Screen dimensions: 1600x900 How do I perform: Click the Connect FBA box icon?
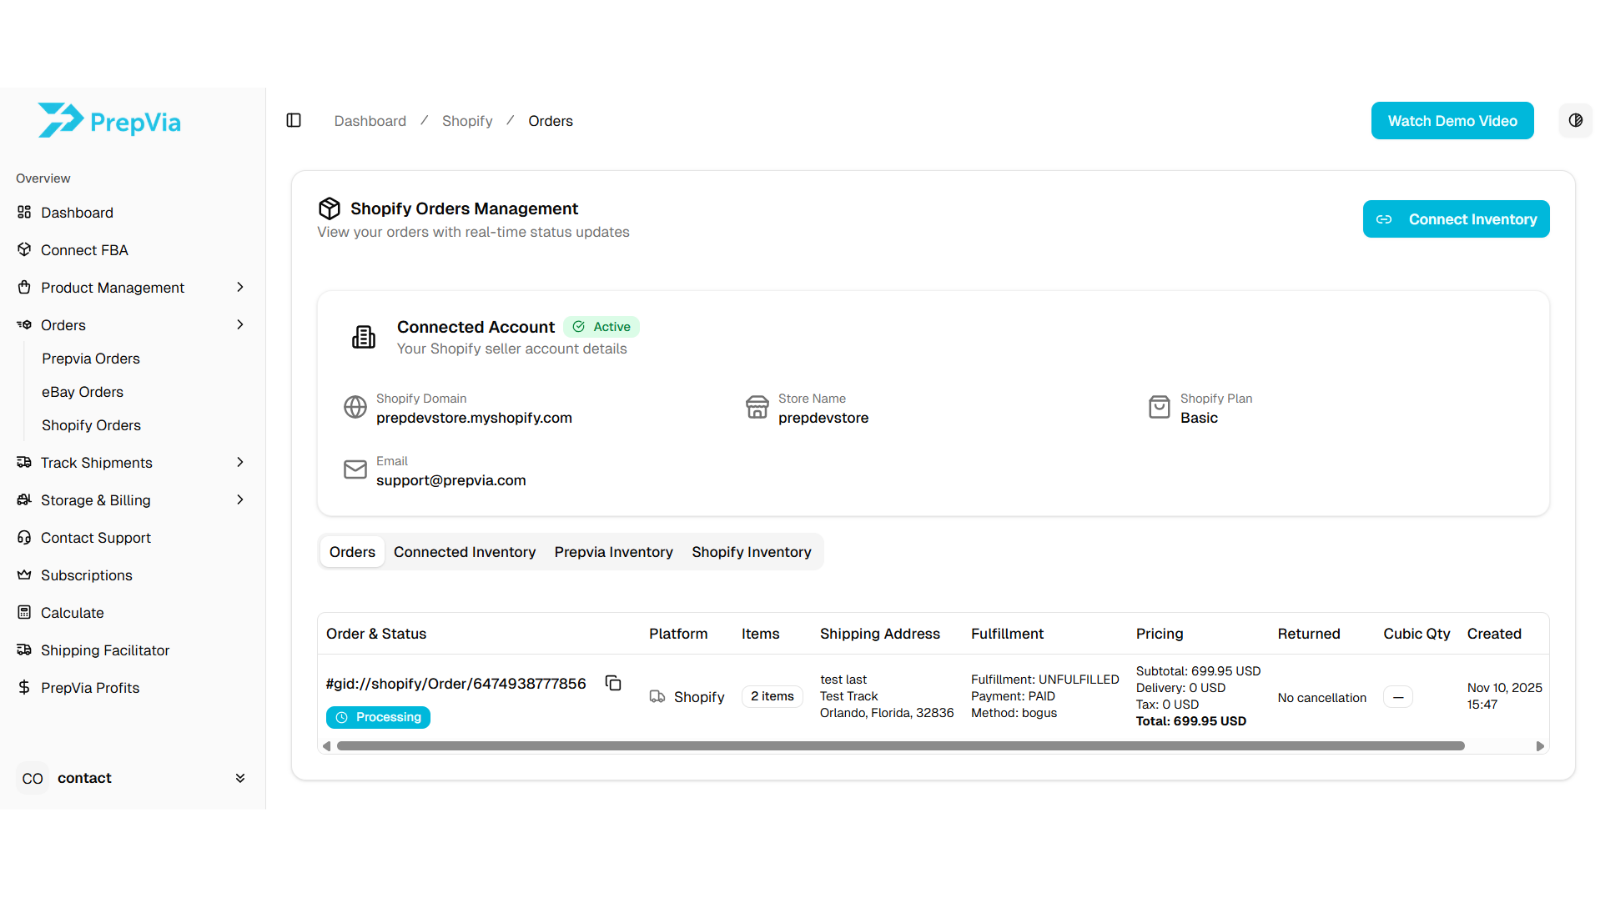(24, 250)
